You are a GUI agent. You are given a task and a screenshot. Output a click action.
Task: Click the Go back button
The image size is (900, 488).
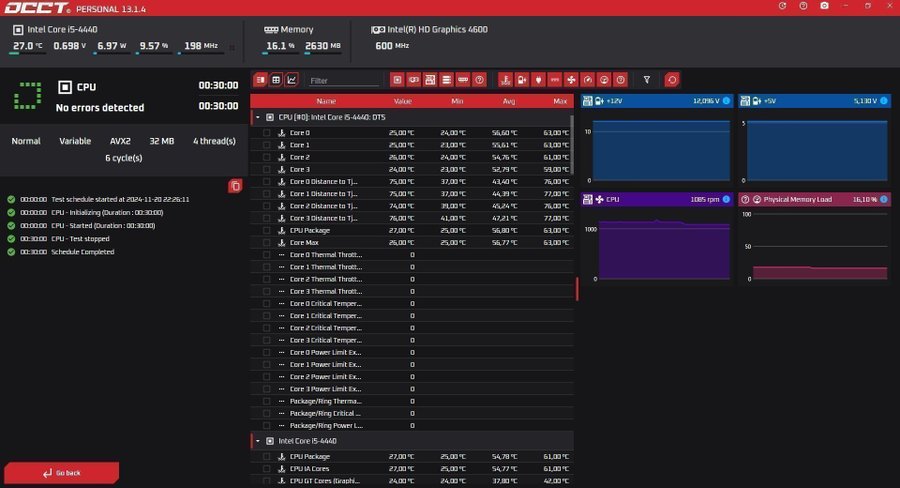(x=61, y=472)
